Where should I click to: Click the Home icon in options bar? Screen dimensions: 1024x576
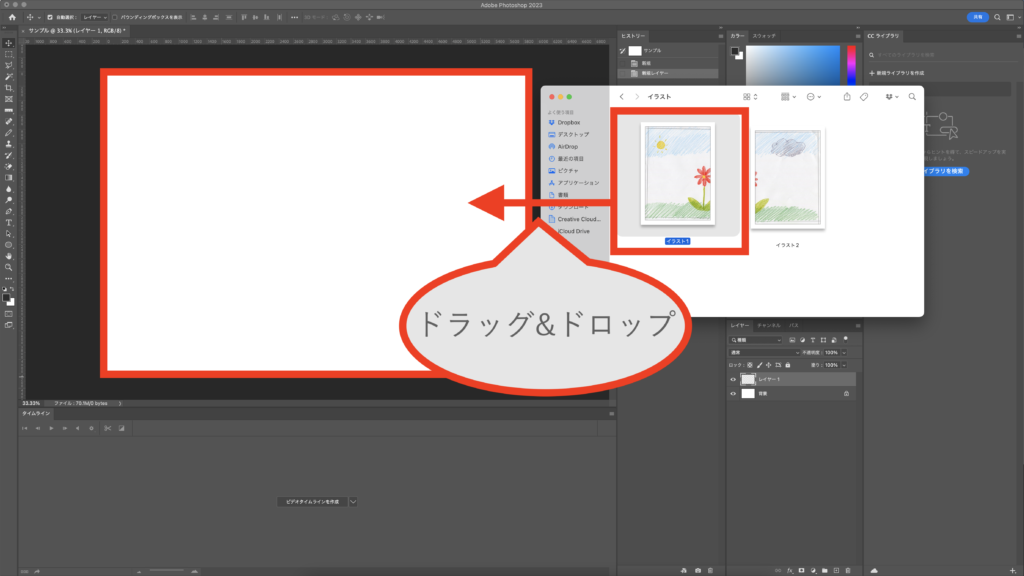coord(12,17)
